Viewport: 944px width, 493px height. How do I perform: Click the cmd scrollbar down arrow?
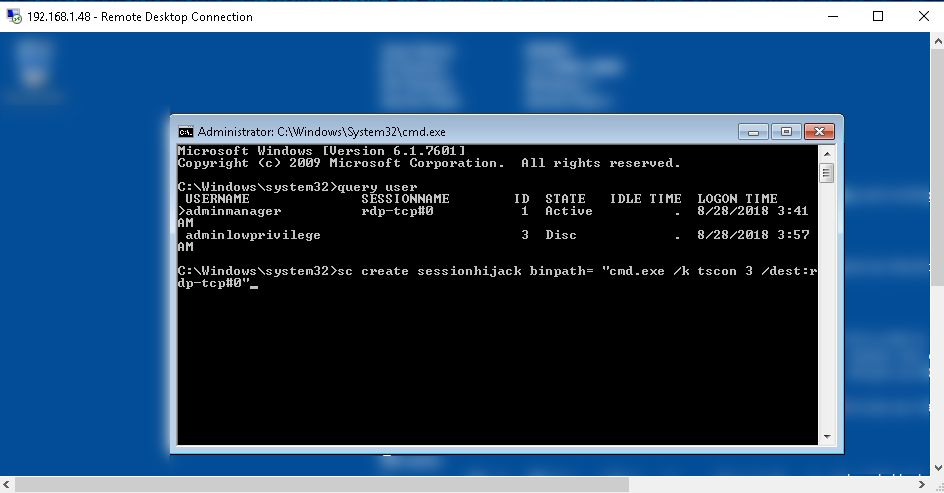[827, 436]
